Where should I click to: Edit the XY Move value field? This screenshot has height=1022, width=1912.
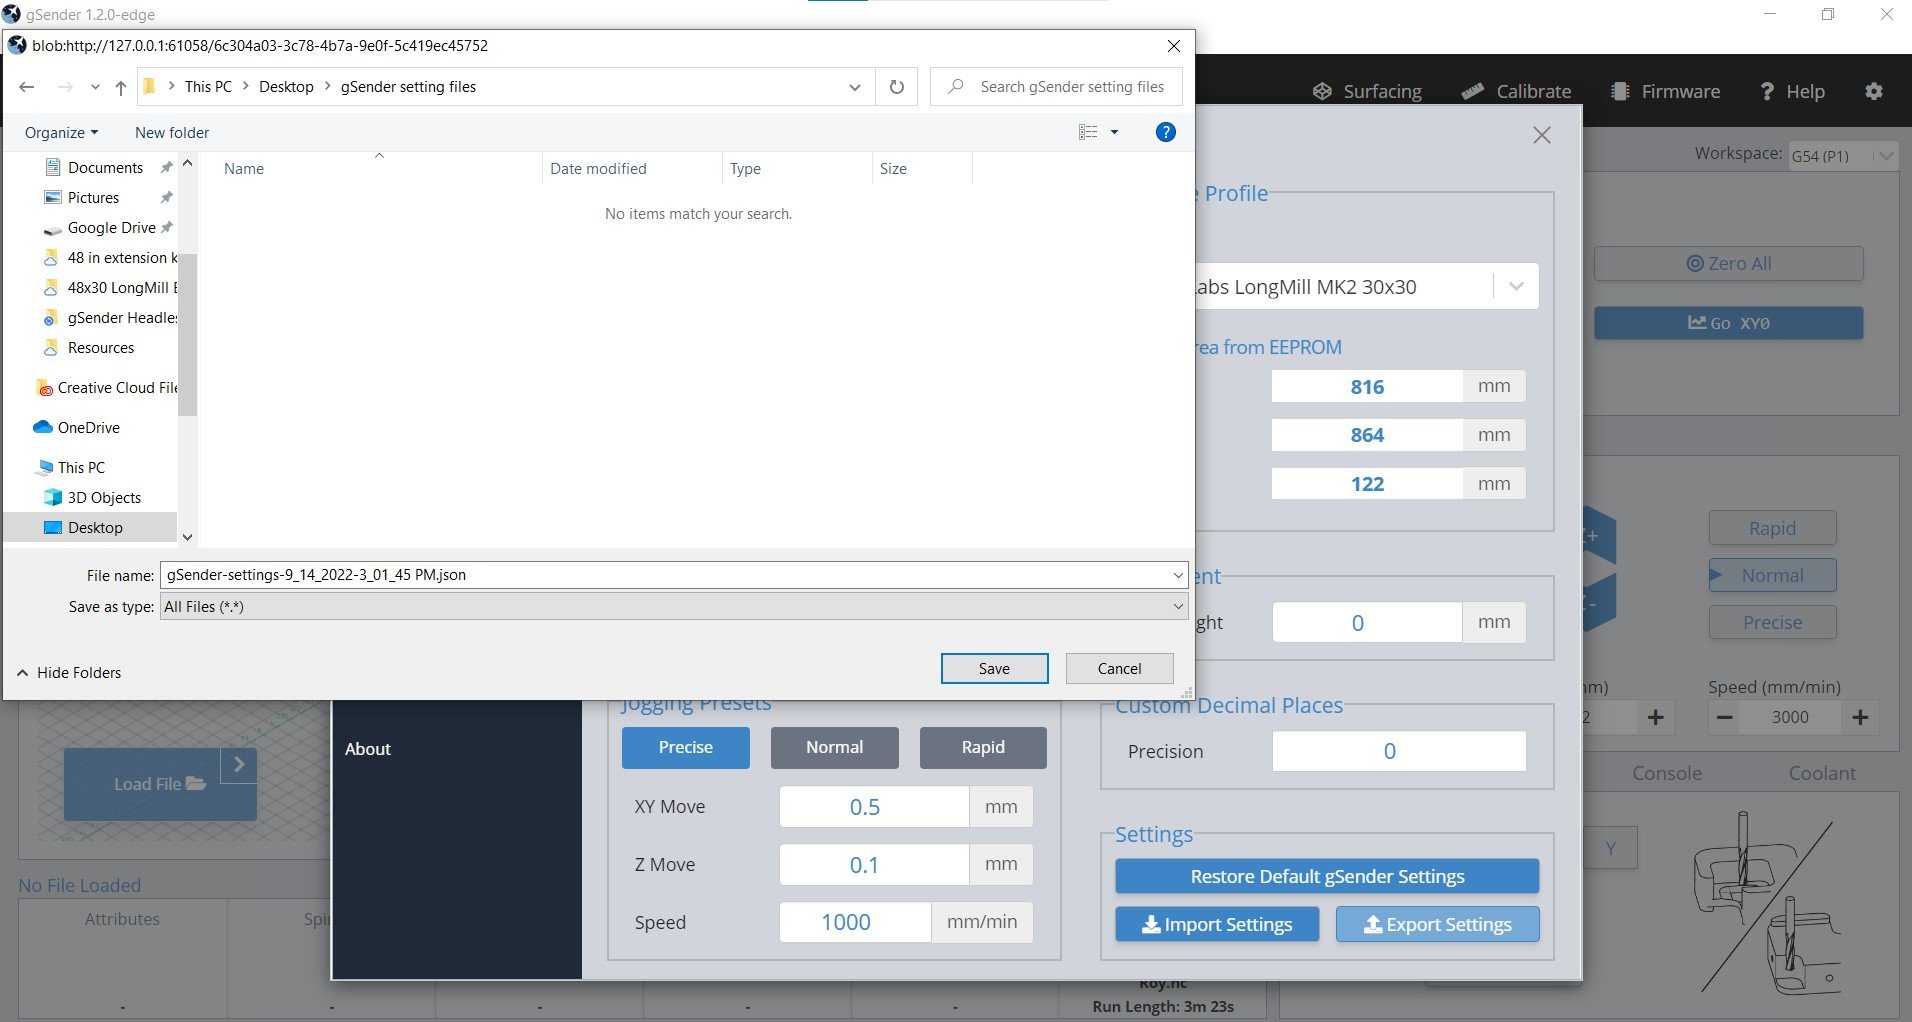point(874,807)
